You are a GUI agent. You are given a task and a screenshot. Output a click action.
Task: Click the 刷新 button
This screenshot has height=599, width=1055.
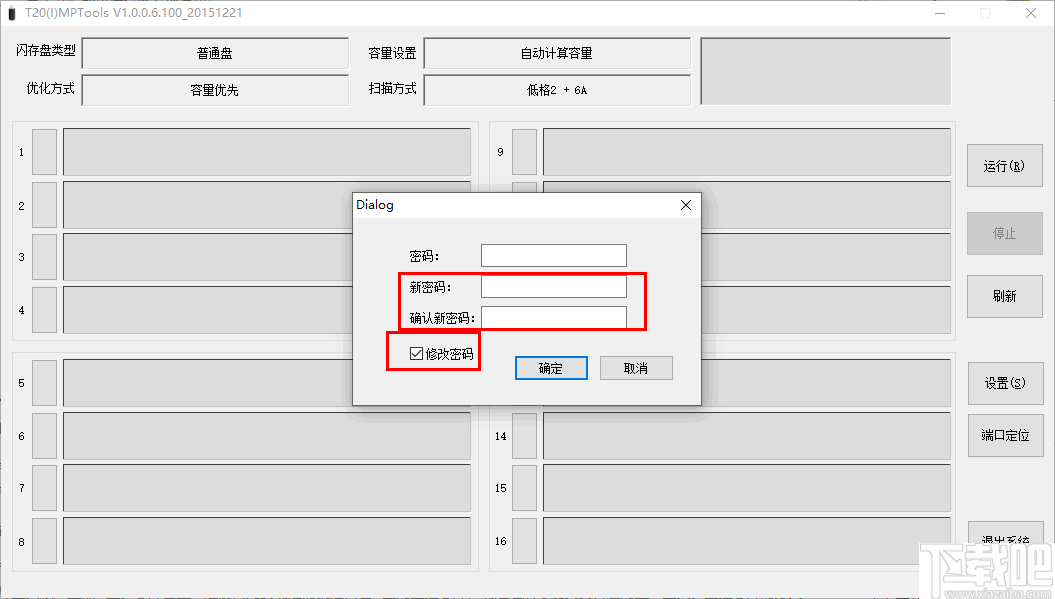coord(1005,296)
